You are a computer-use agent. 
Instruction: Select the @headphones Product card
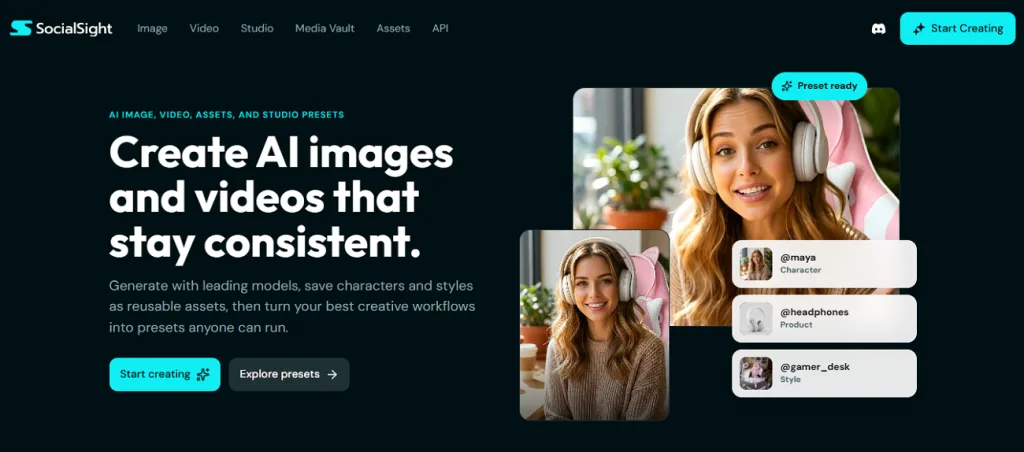pos(824,319)
